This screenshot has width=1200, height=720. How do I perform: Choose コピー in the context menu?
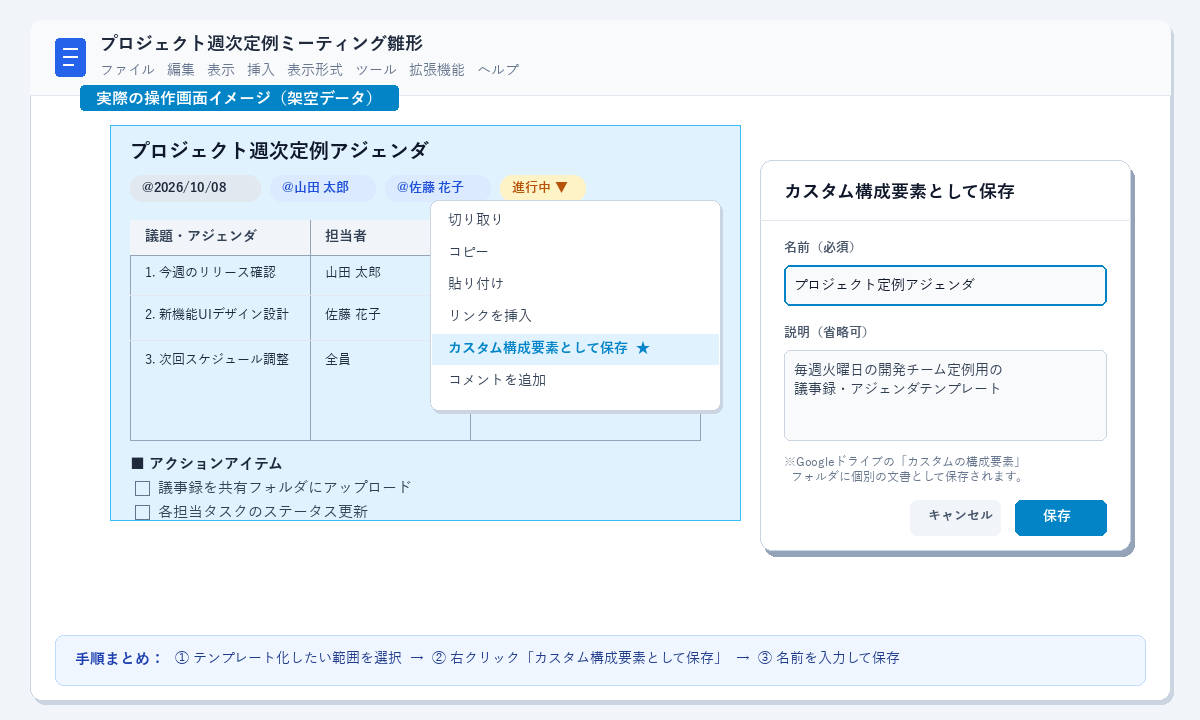pyautogui.click(x=575, y=252)
